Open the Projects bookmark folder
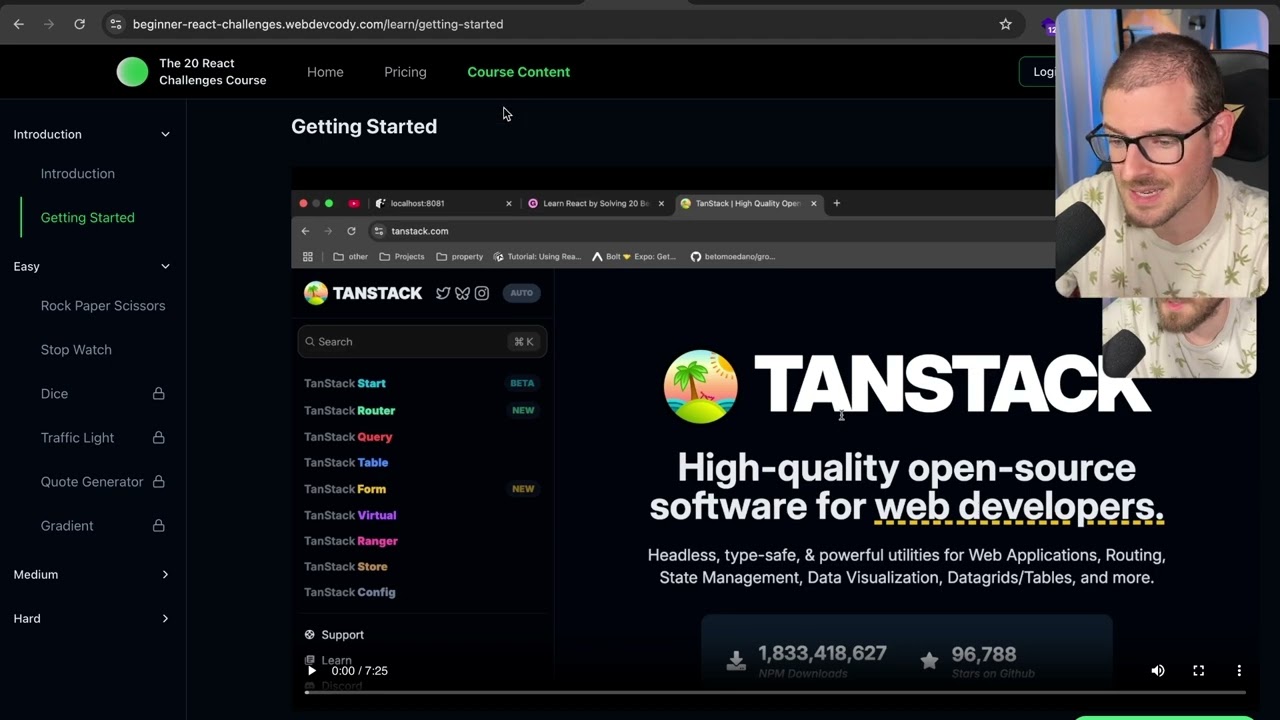The height and width of the screenshot is (720, 1280). click(402, 257)
